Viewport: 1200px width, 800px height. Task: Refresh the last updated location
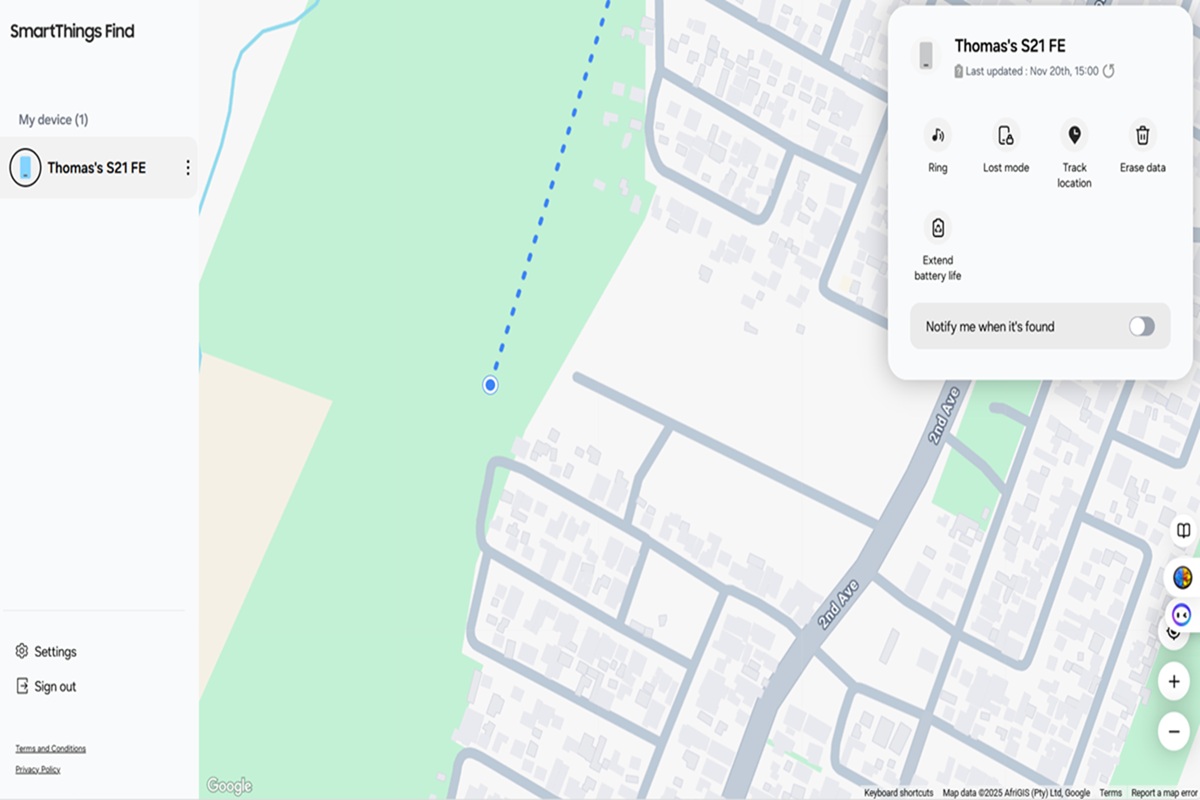[1108, 71]
